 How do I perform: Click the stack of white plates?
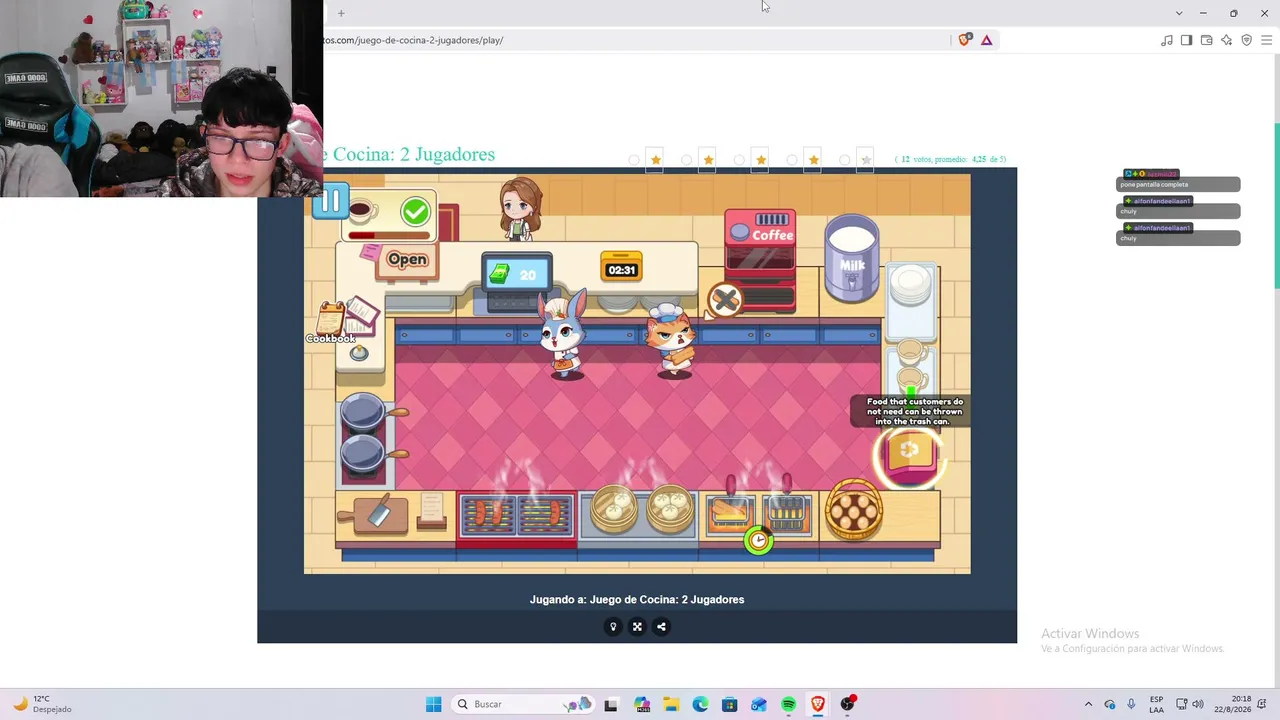click(911, 286)
